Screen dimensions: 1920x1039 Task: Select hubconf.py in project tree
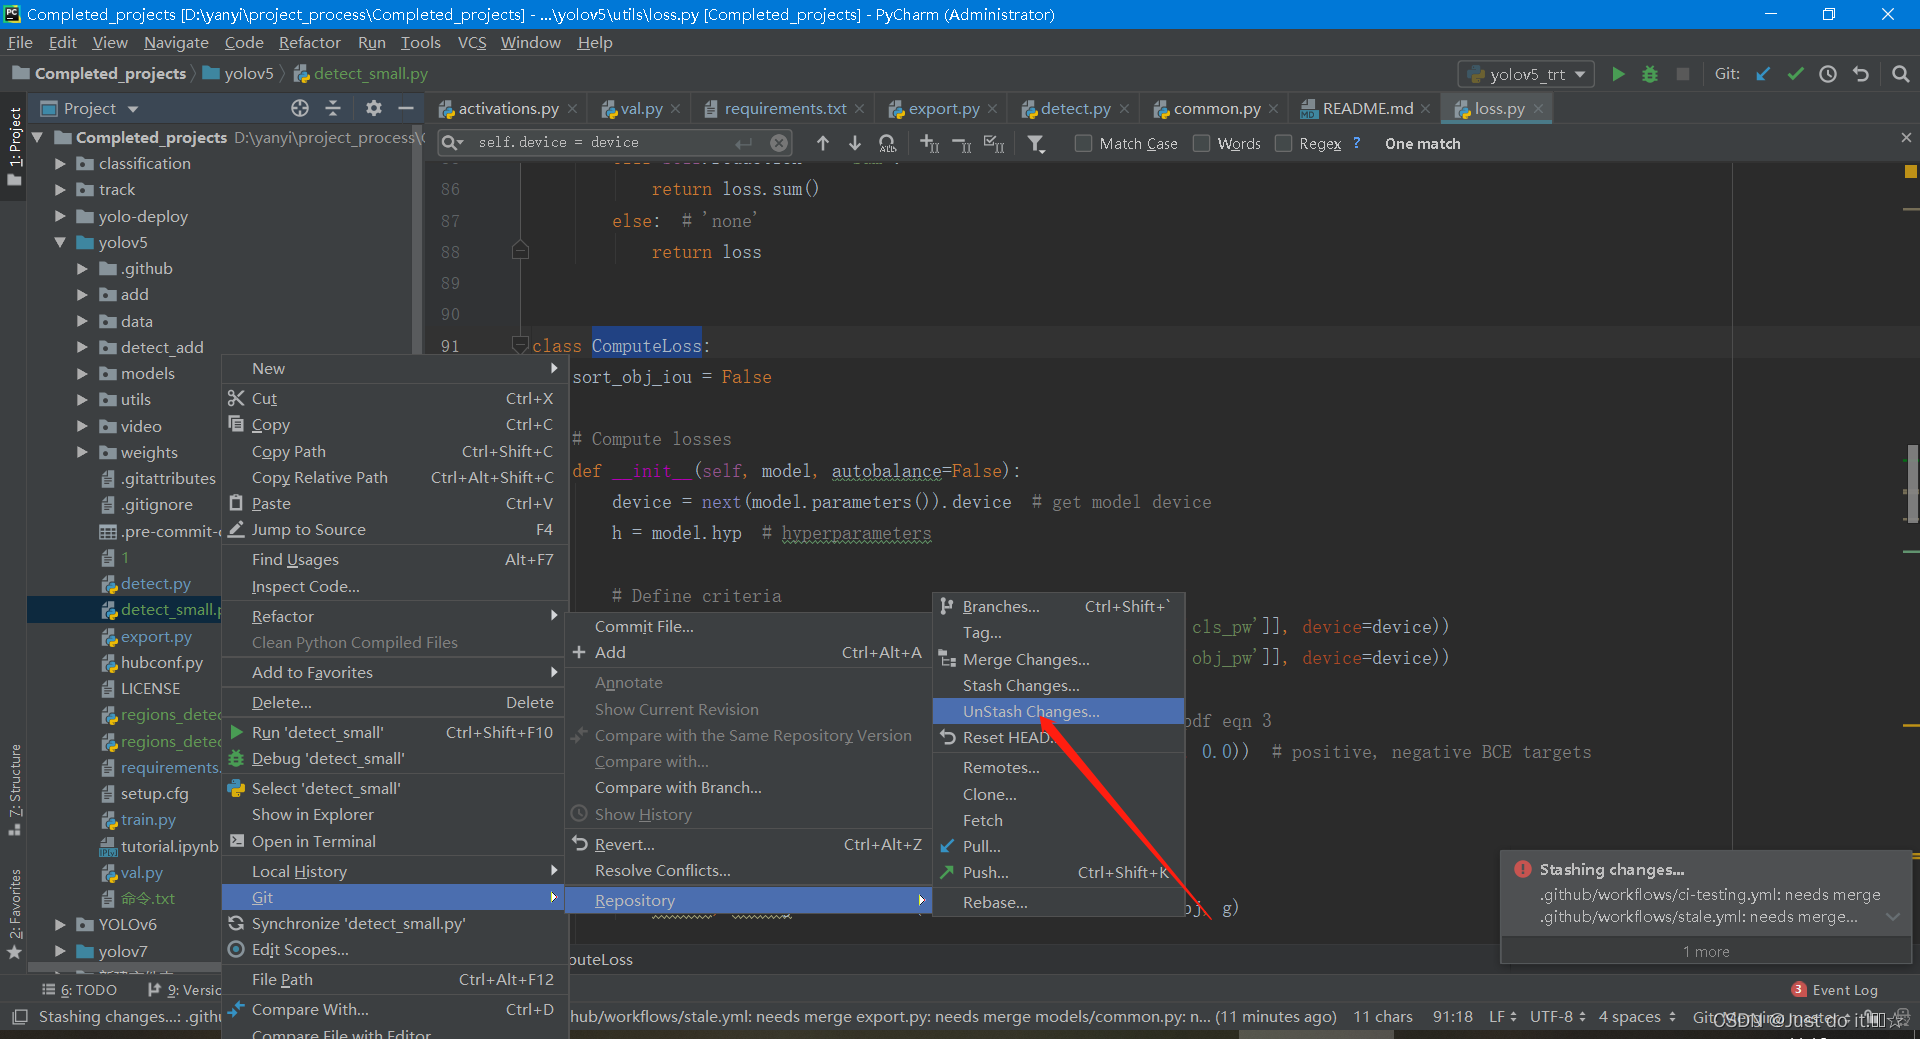(x=162, y=662)
